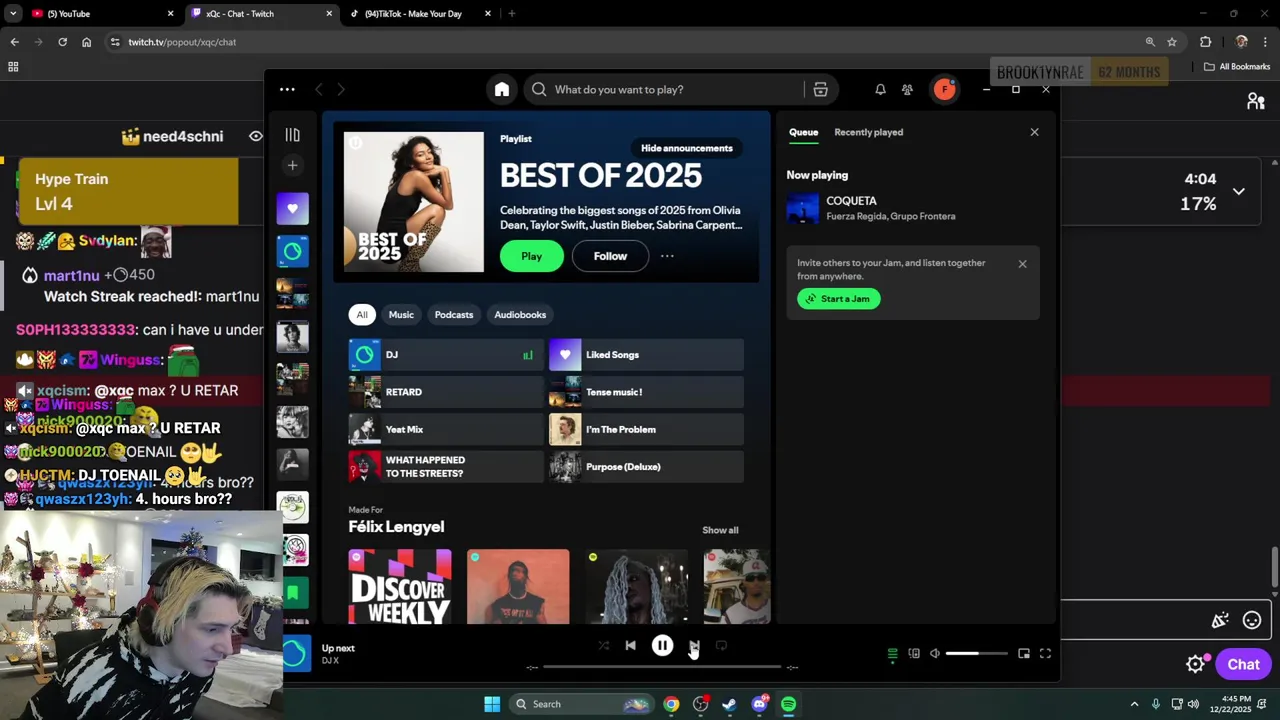Open Spotify notifications bell
This screenshot has width=1280, height=720.
880,90
